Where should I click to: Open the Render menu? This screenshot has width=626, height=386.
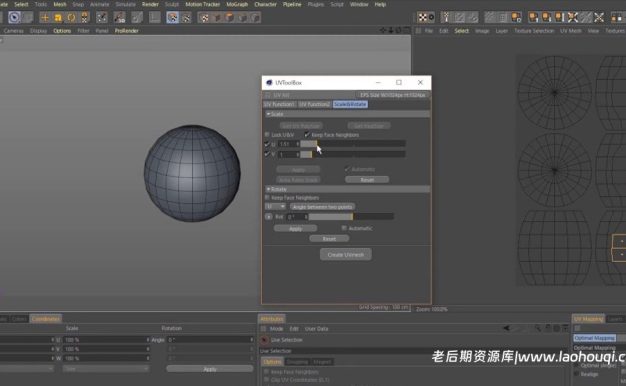pos(151,4)
